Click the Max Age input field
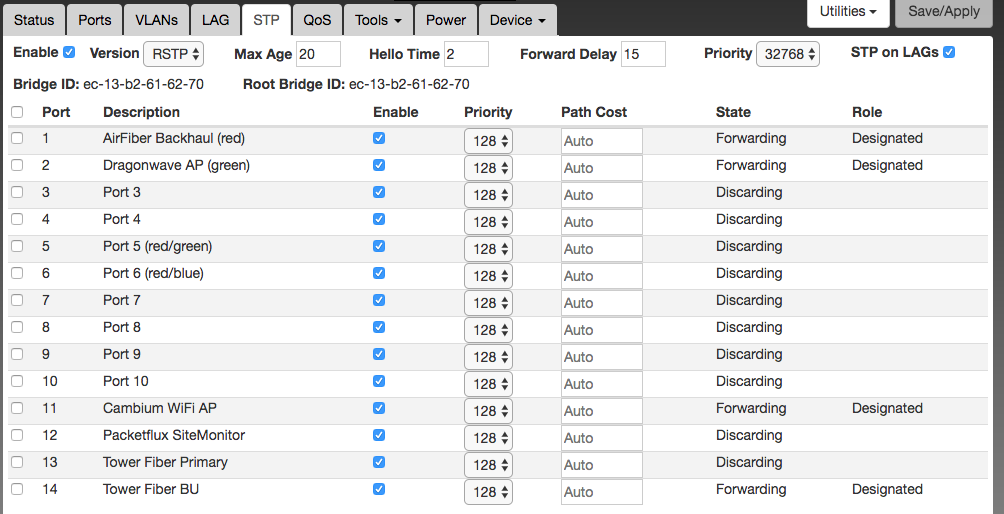 pyautogui.click(x=318, y=54)
